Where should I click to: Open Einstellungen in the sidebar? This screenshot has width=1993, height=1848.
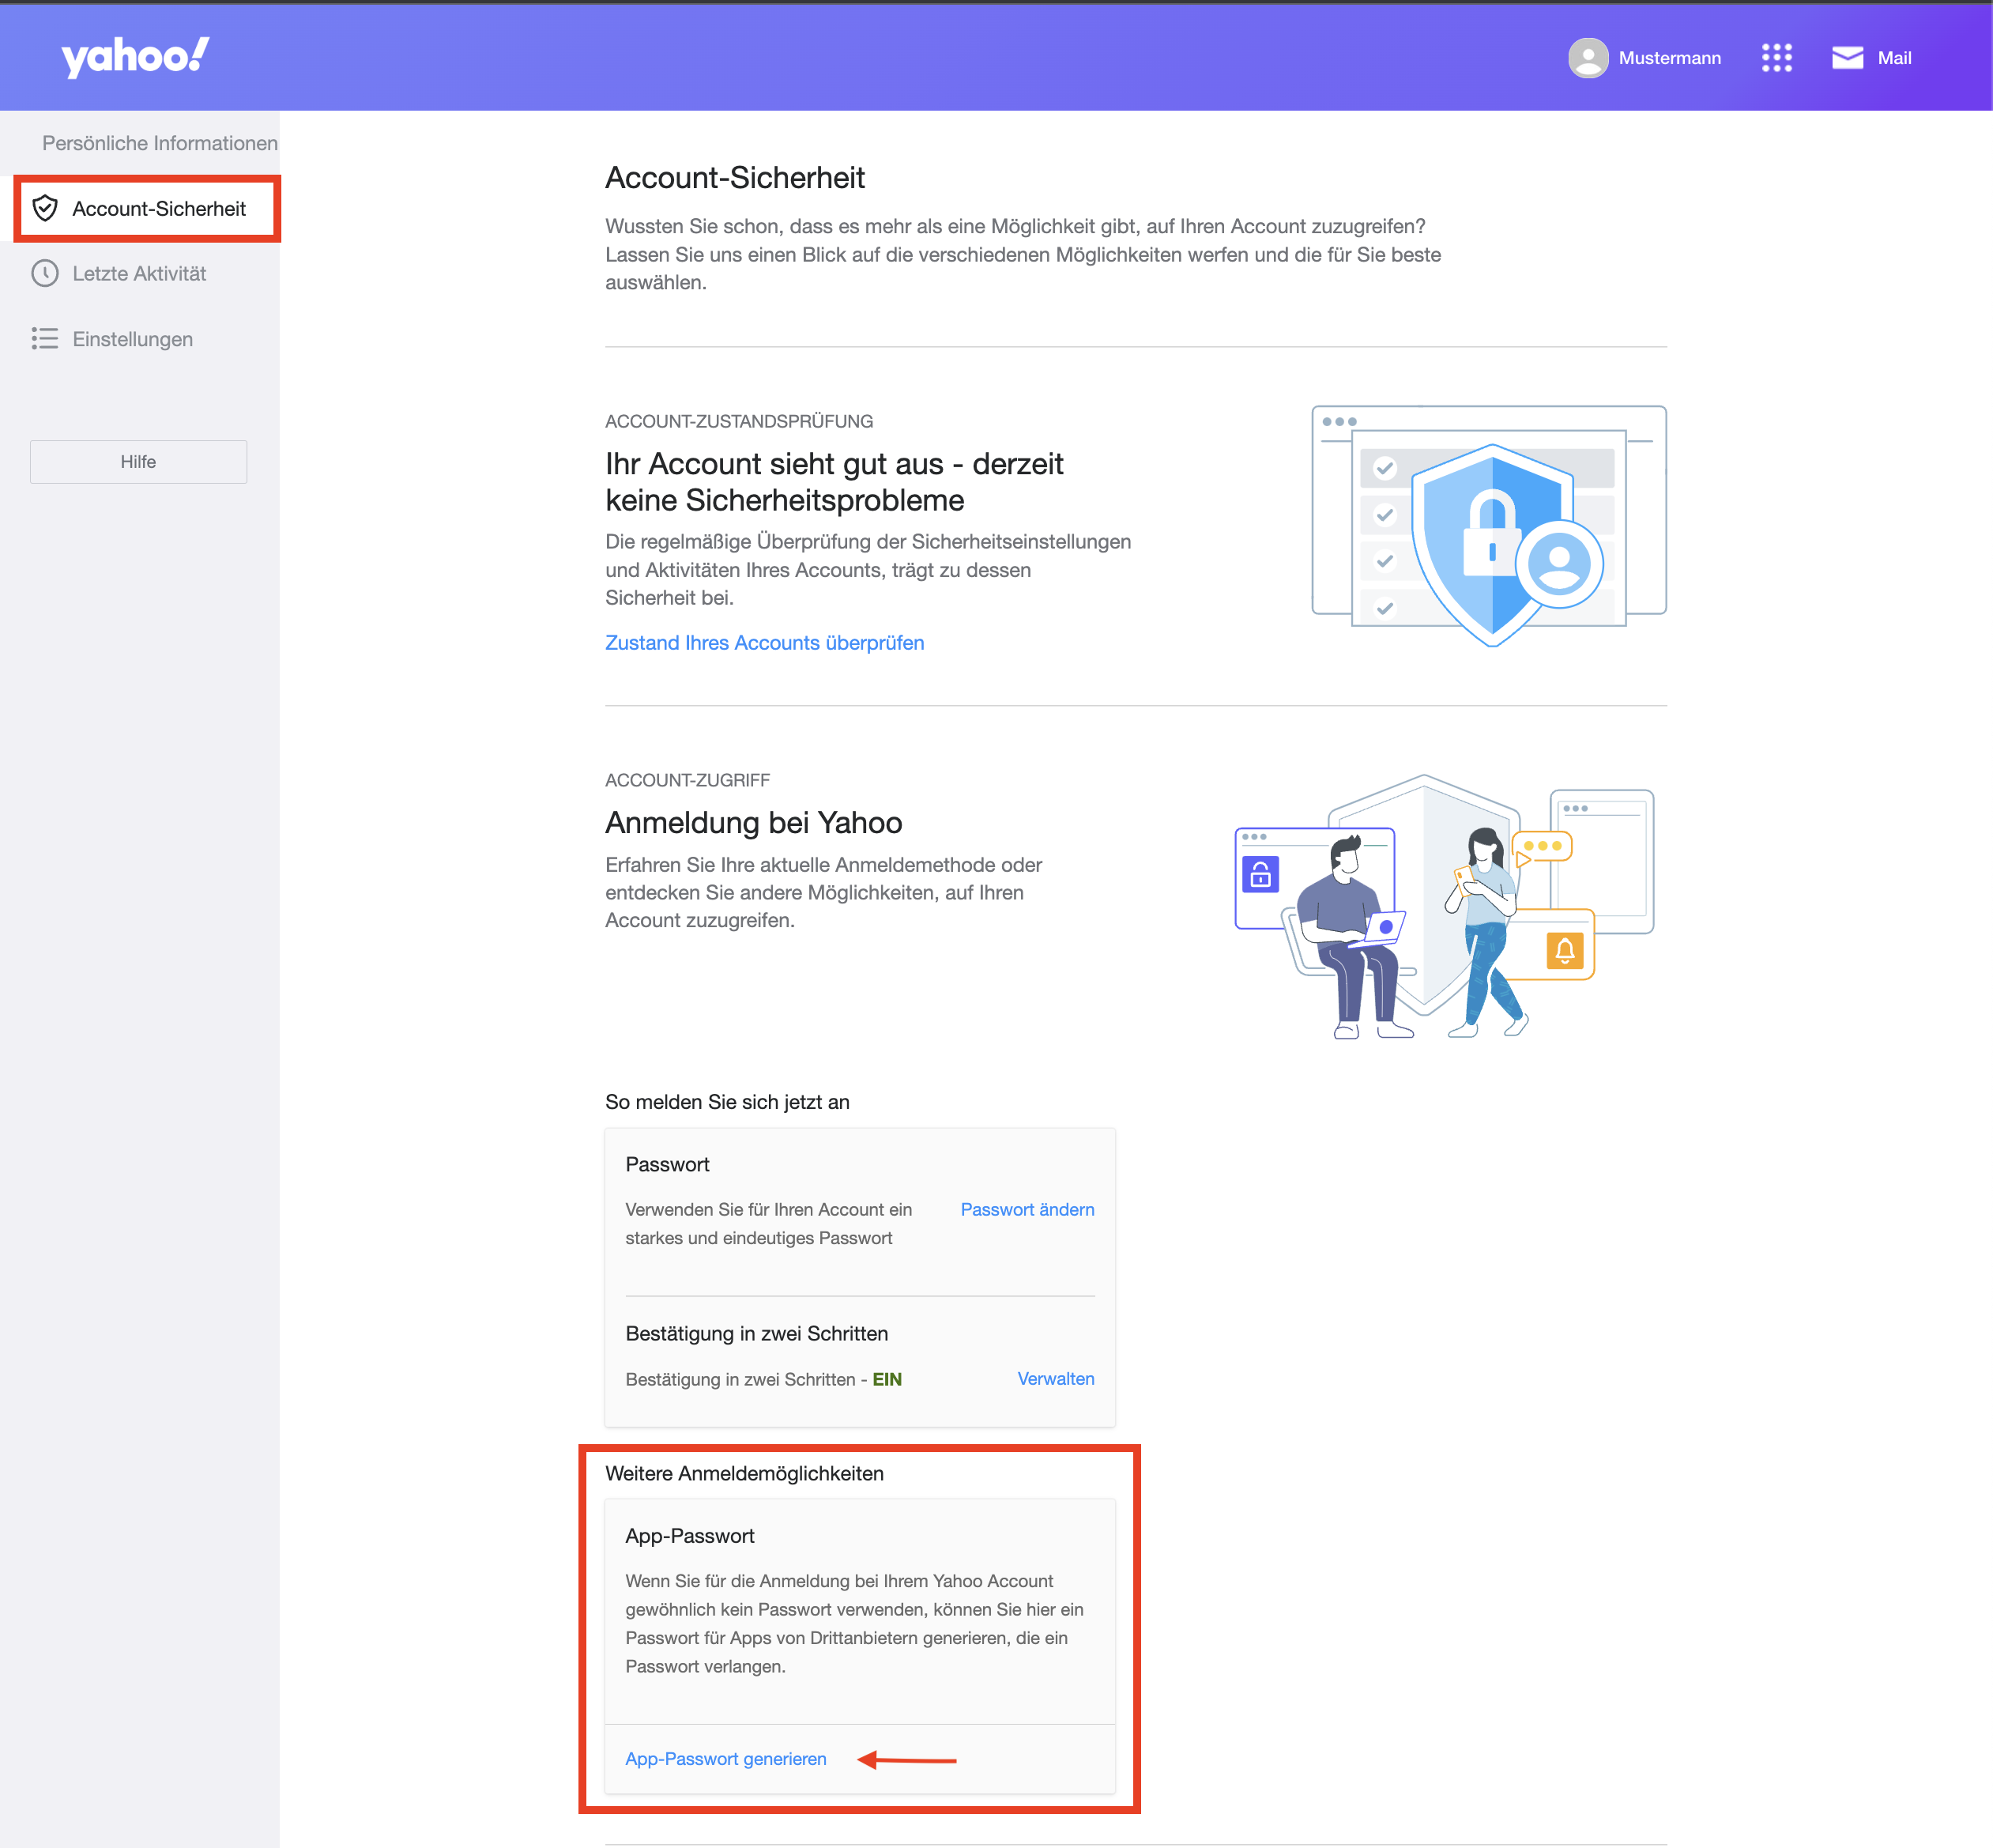point(133,339)
